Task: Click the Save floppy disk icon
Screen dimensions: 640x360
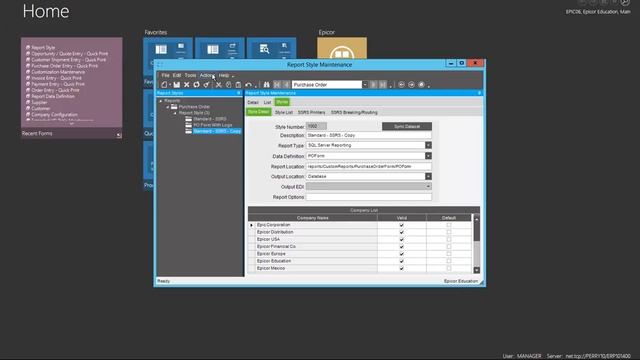Action: 177,84
